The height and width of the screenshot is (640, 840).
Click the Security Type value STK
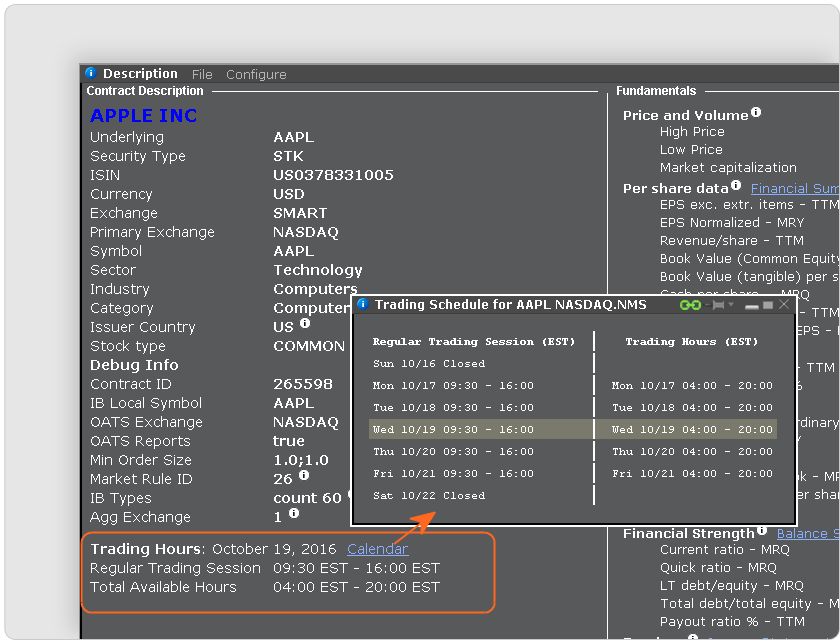288,156
